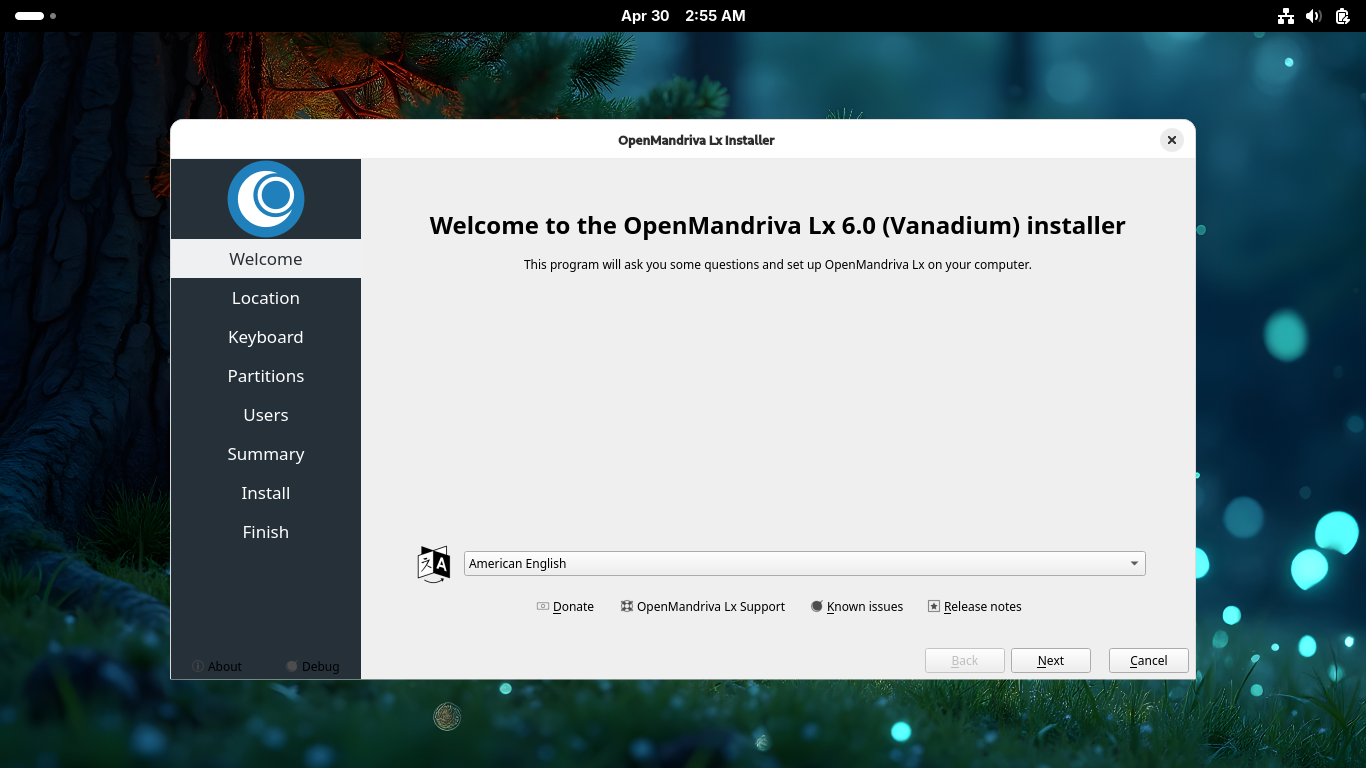This screenshot has height=768, width=1366.
Task: Proceed with the Next button
Action: coord(1051,660)
